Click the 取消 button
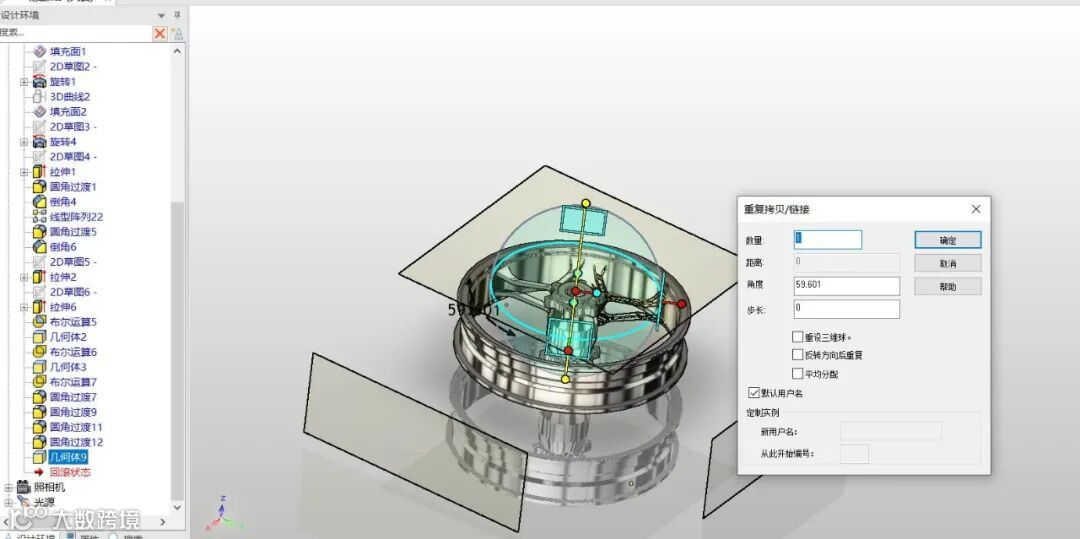 pyautogui.click(x=948, y=263)
